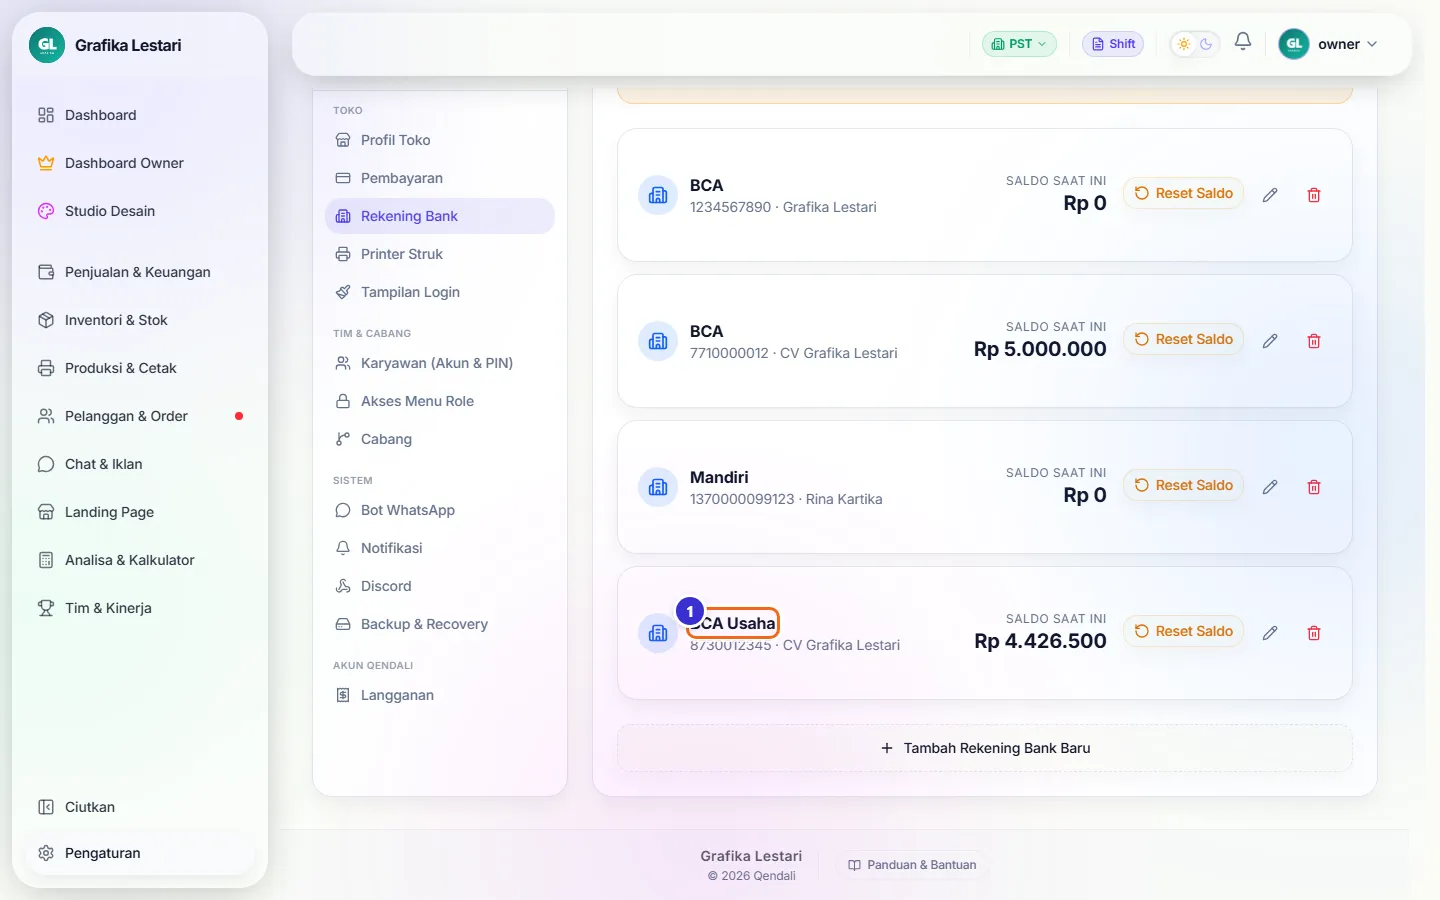The width and height of the screenshot is (1440, 900).
Task: Open Backup & Recovery
Action: pyautogui.click(x=440, y=624)
